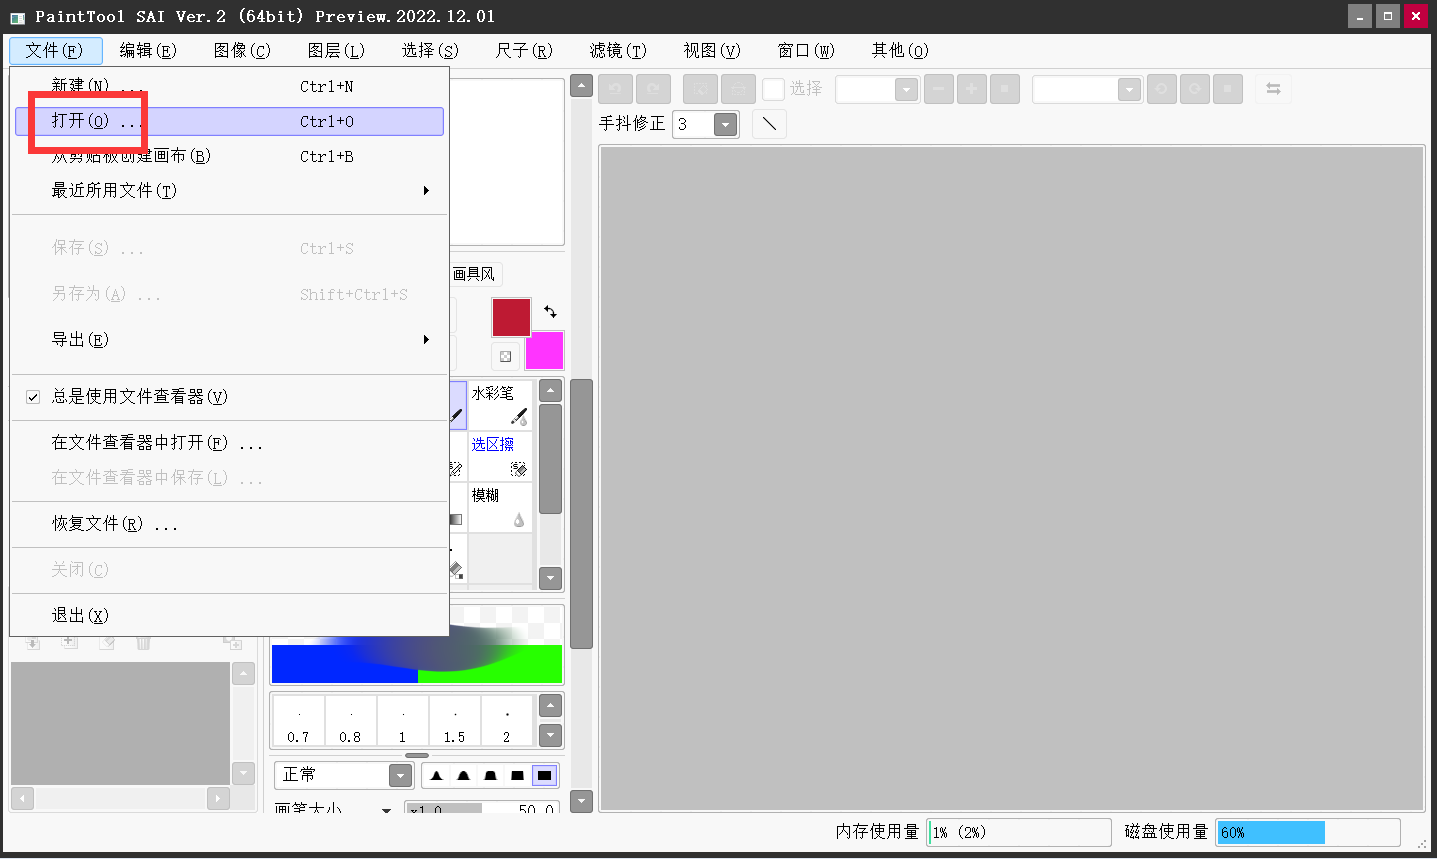Click 新建 in the file menu
The image size is (1437, 859).
(228, 87)
